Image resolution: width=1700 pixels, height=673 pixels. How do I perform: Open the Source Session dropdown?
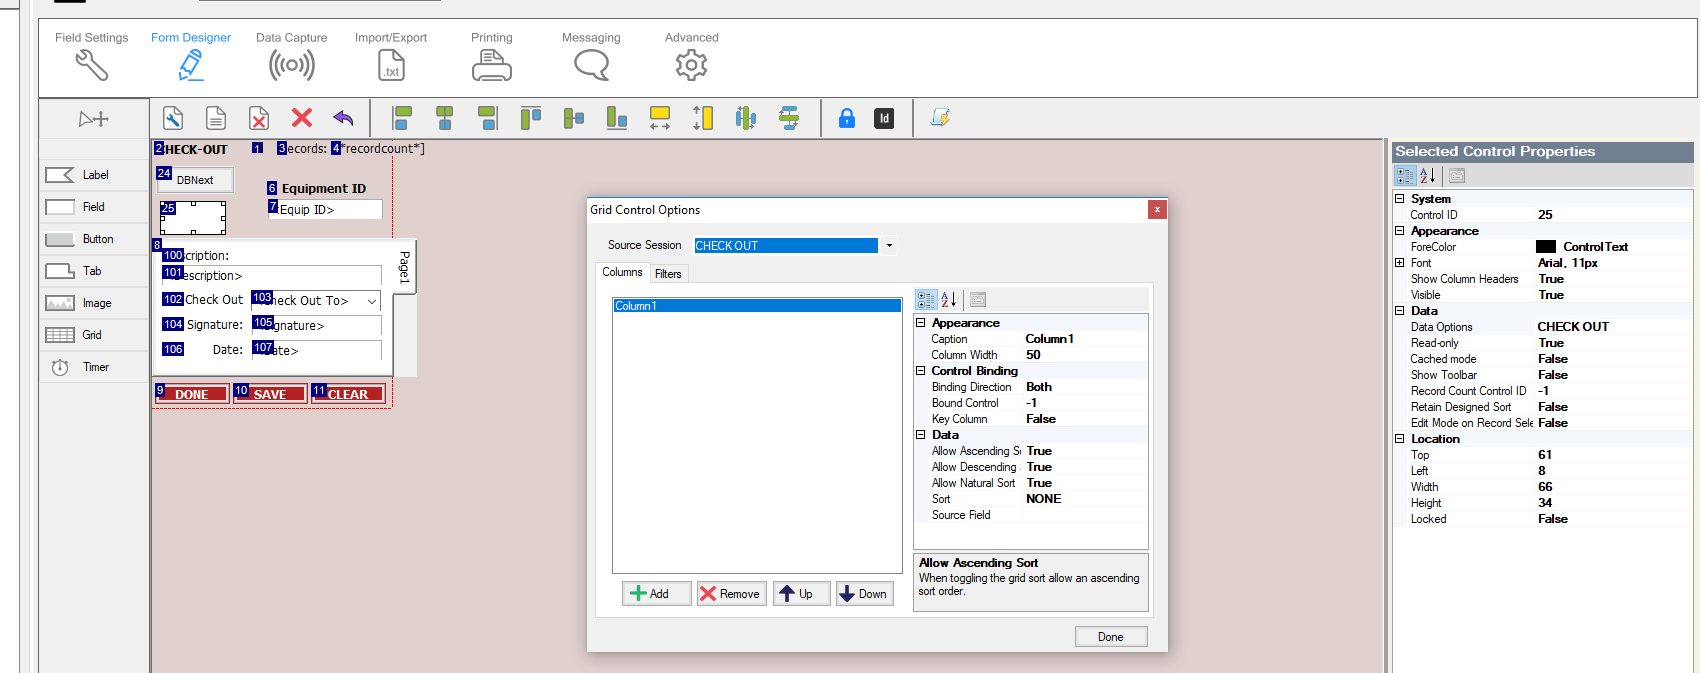[889, 246]
